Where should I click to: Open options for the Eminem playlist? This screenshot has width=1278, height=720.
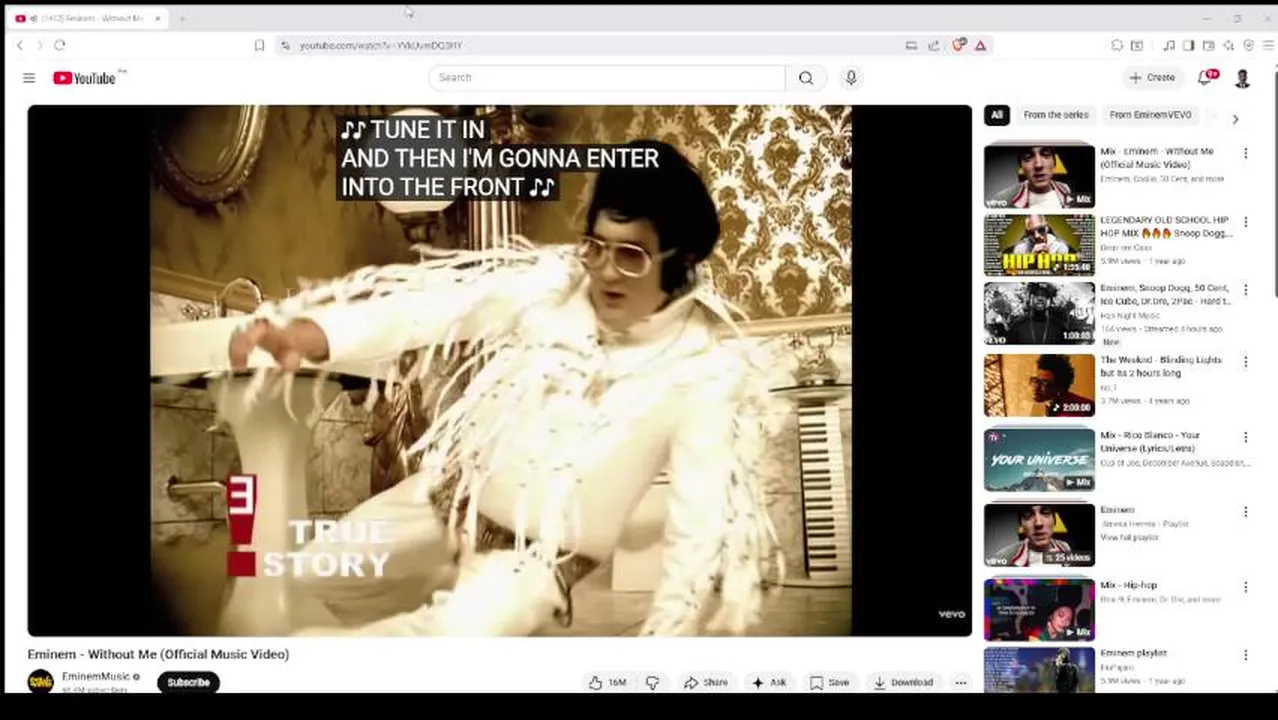pyautogui.click(x=1246, y=511)
